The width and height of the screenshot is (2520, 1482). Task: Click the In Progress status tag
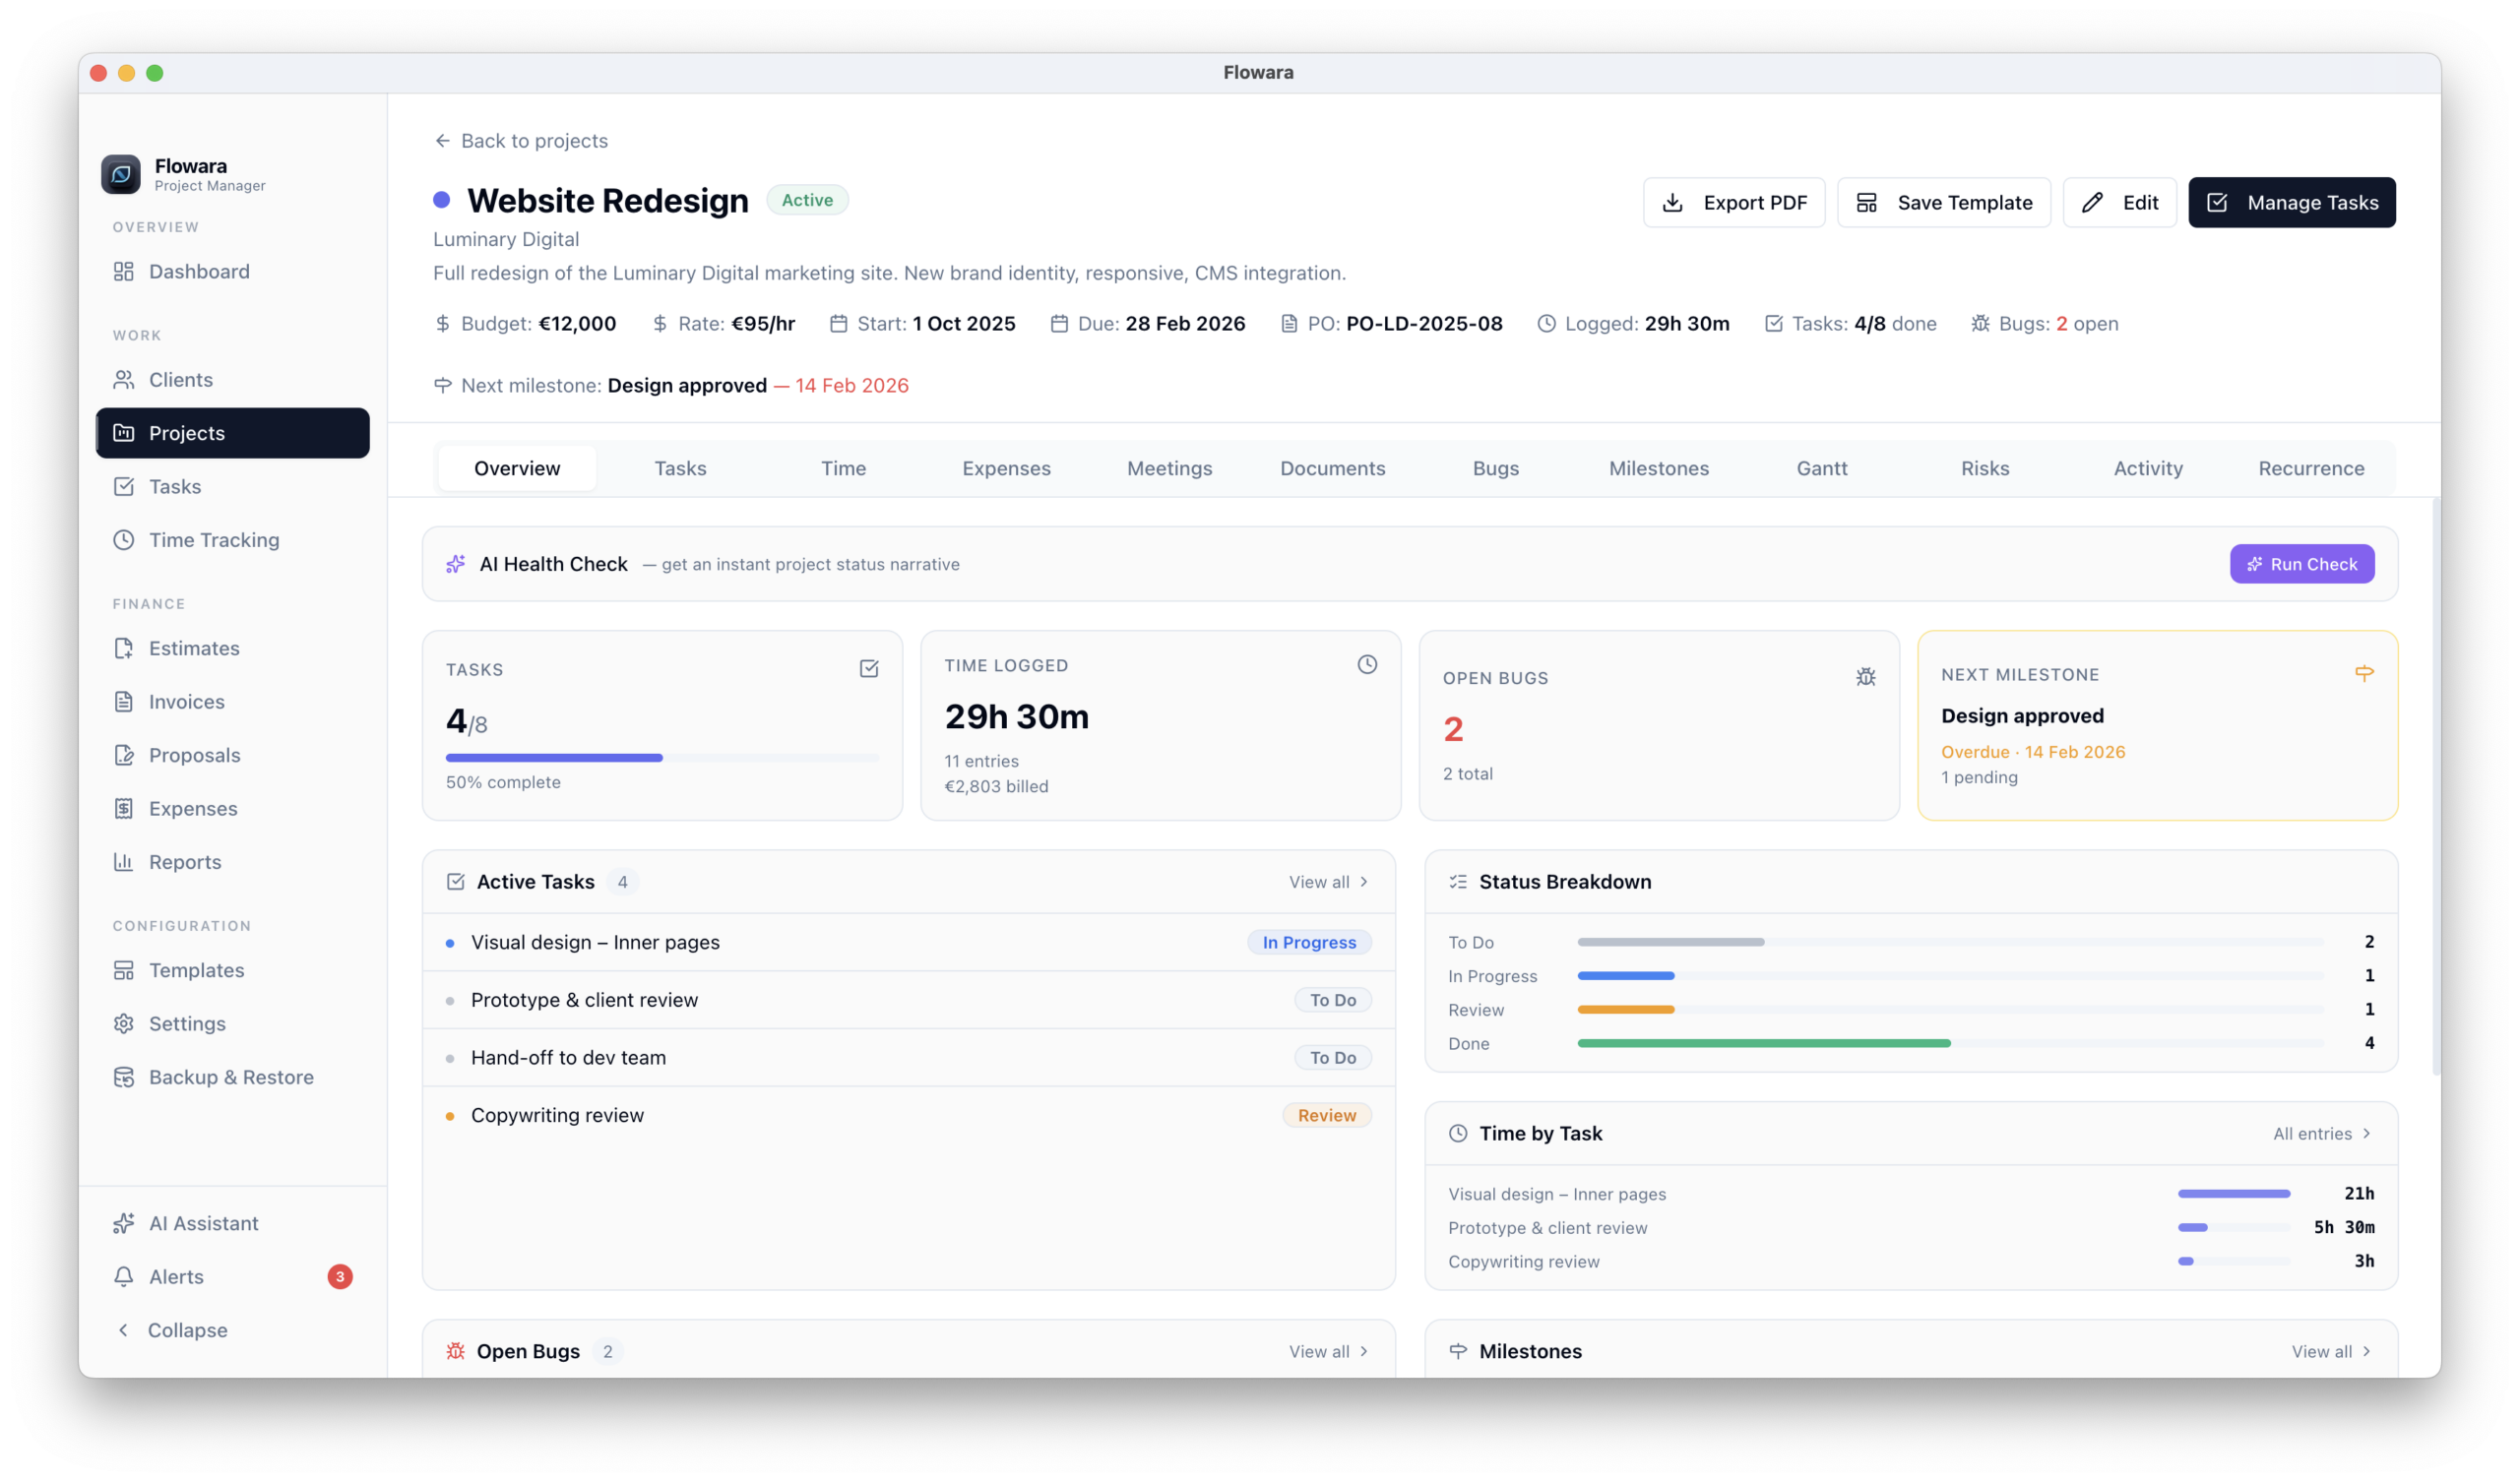tap(1309, 942)
